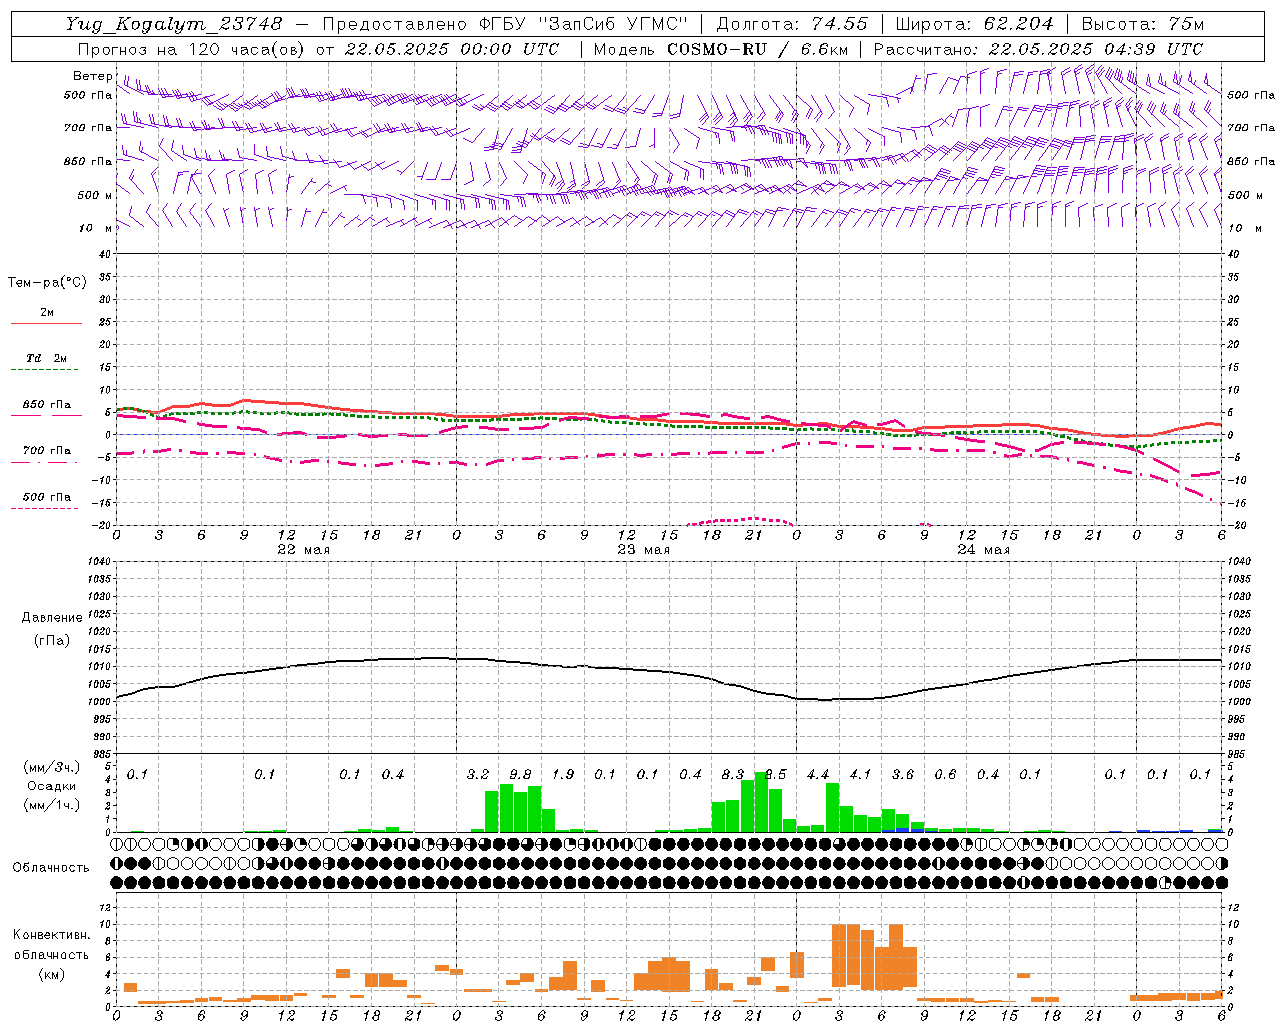Click the 4.4 precipitation total
The image size is (1280, 1024).
pyautogui.click(x=818, y=774)
